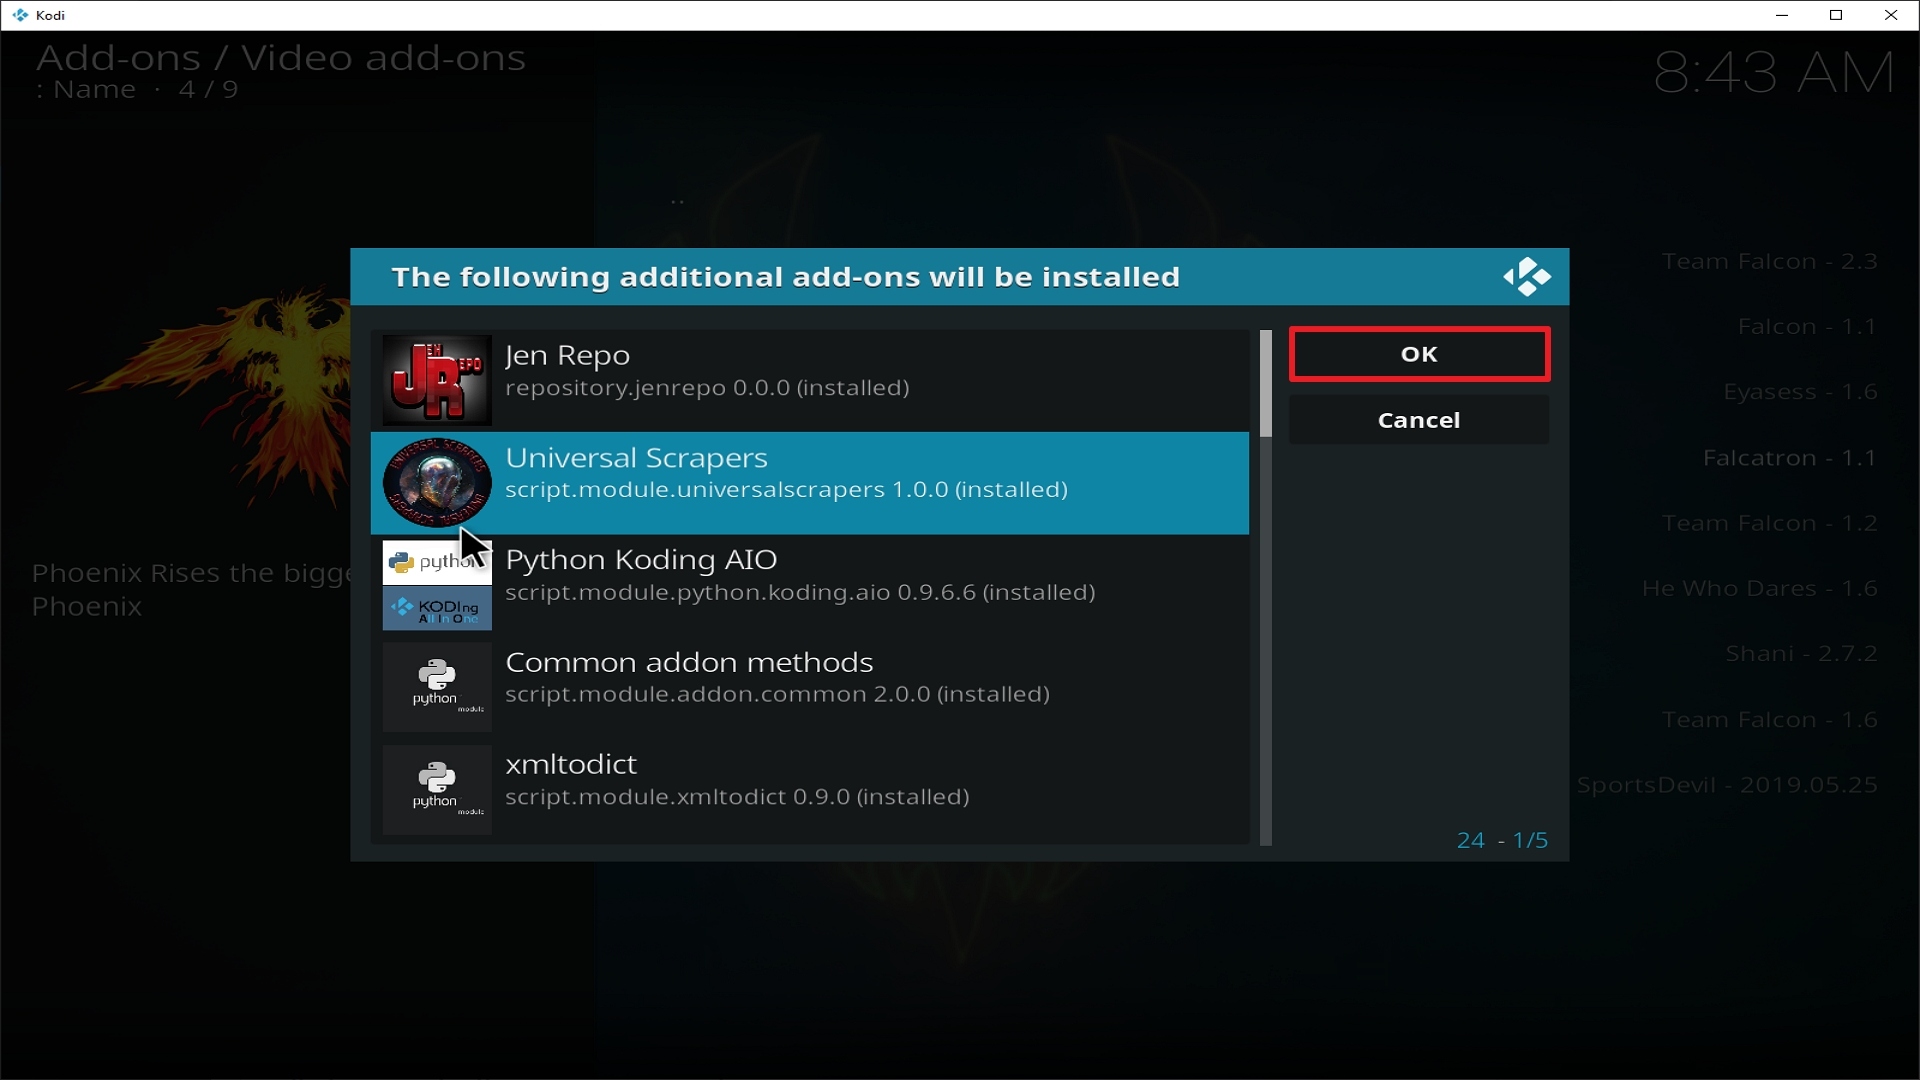Click Eyasess - 1.6 in background list
The height and width of the screenshot is (1080, 1920).
tap(1800, 392)
